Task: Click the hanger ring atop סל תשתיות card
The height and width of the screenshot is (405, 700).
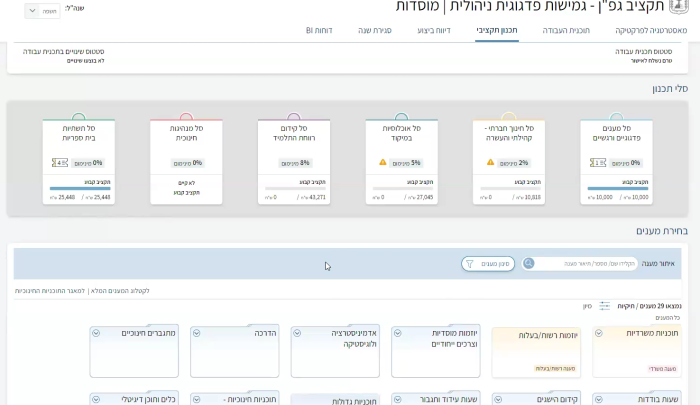Action: tap(79, 117)
